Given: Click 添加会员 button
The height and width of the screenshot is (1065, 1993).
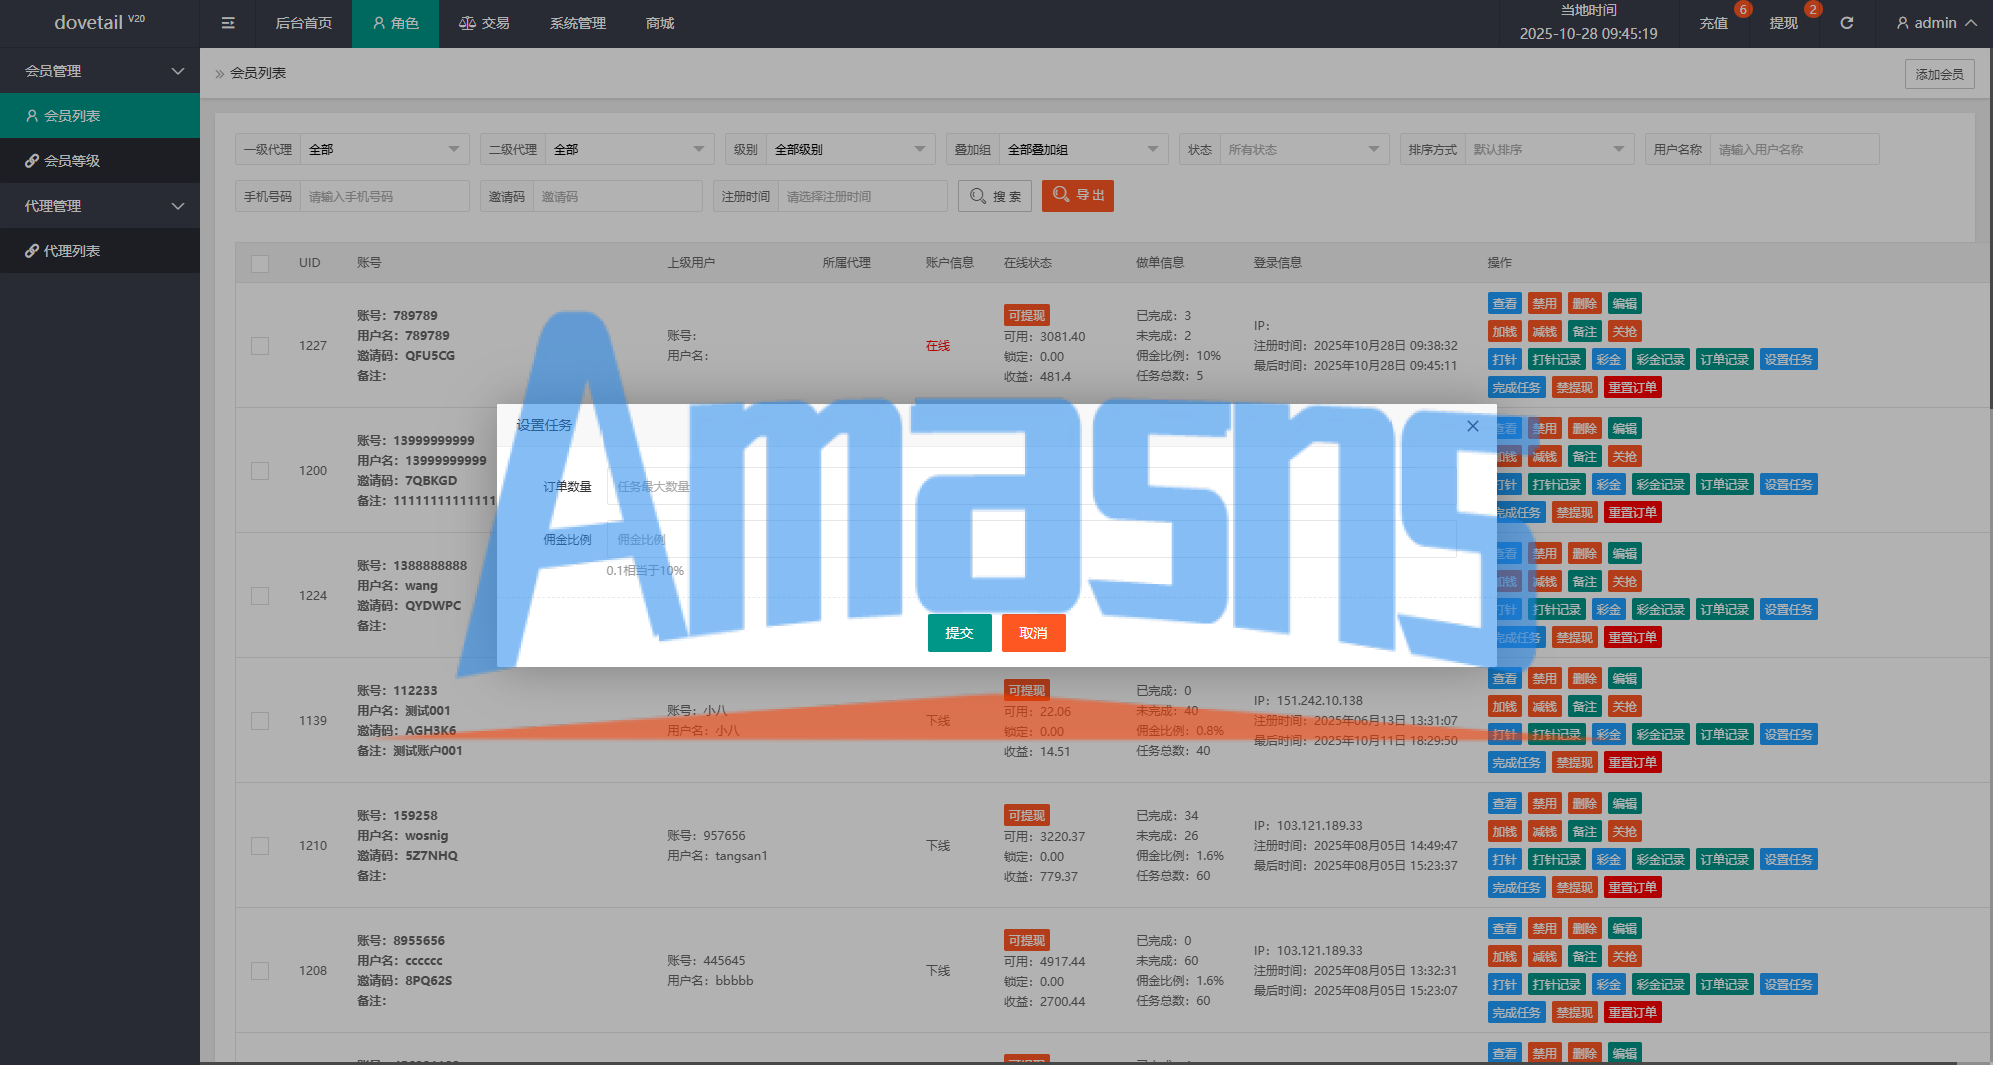Looking at the screenshot, I should coord(1939,74).
